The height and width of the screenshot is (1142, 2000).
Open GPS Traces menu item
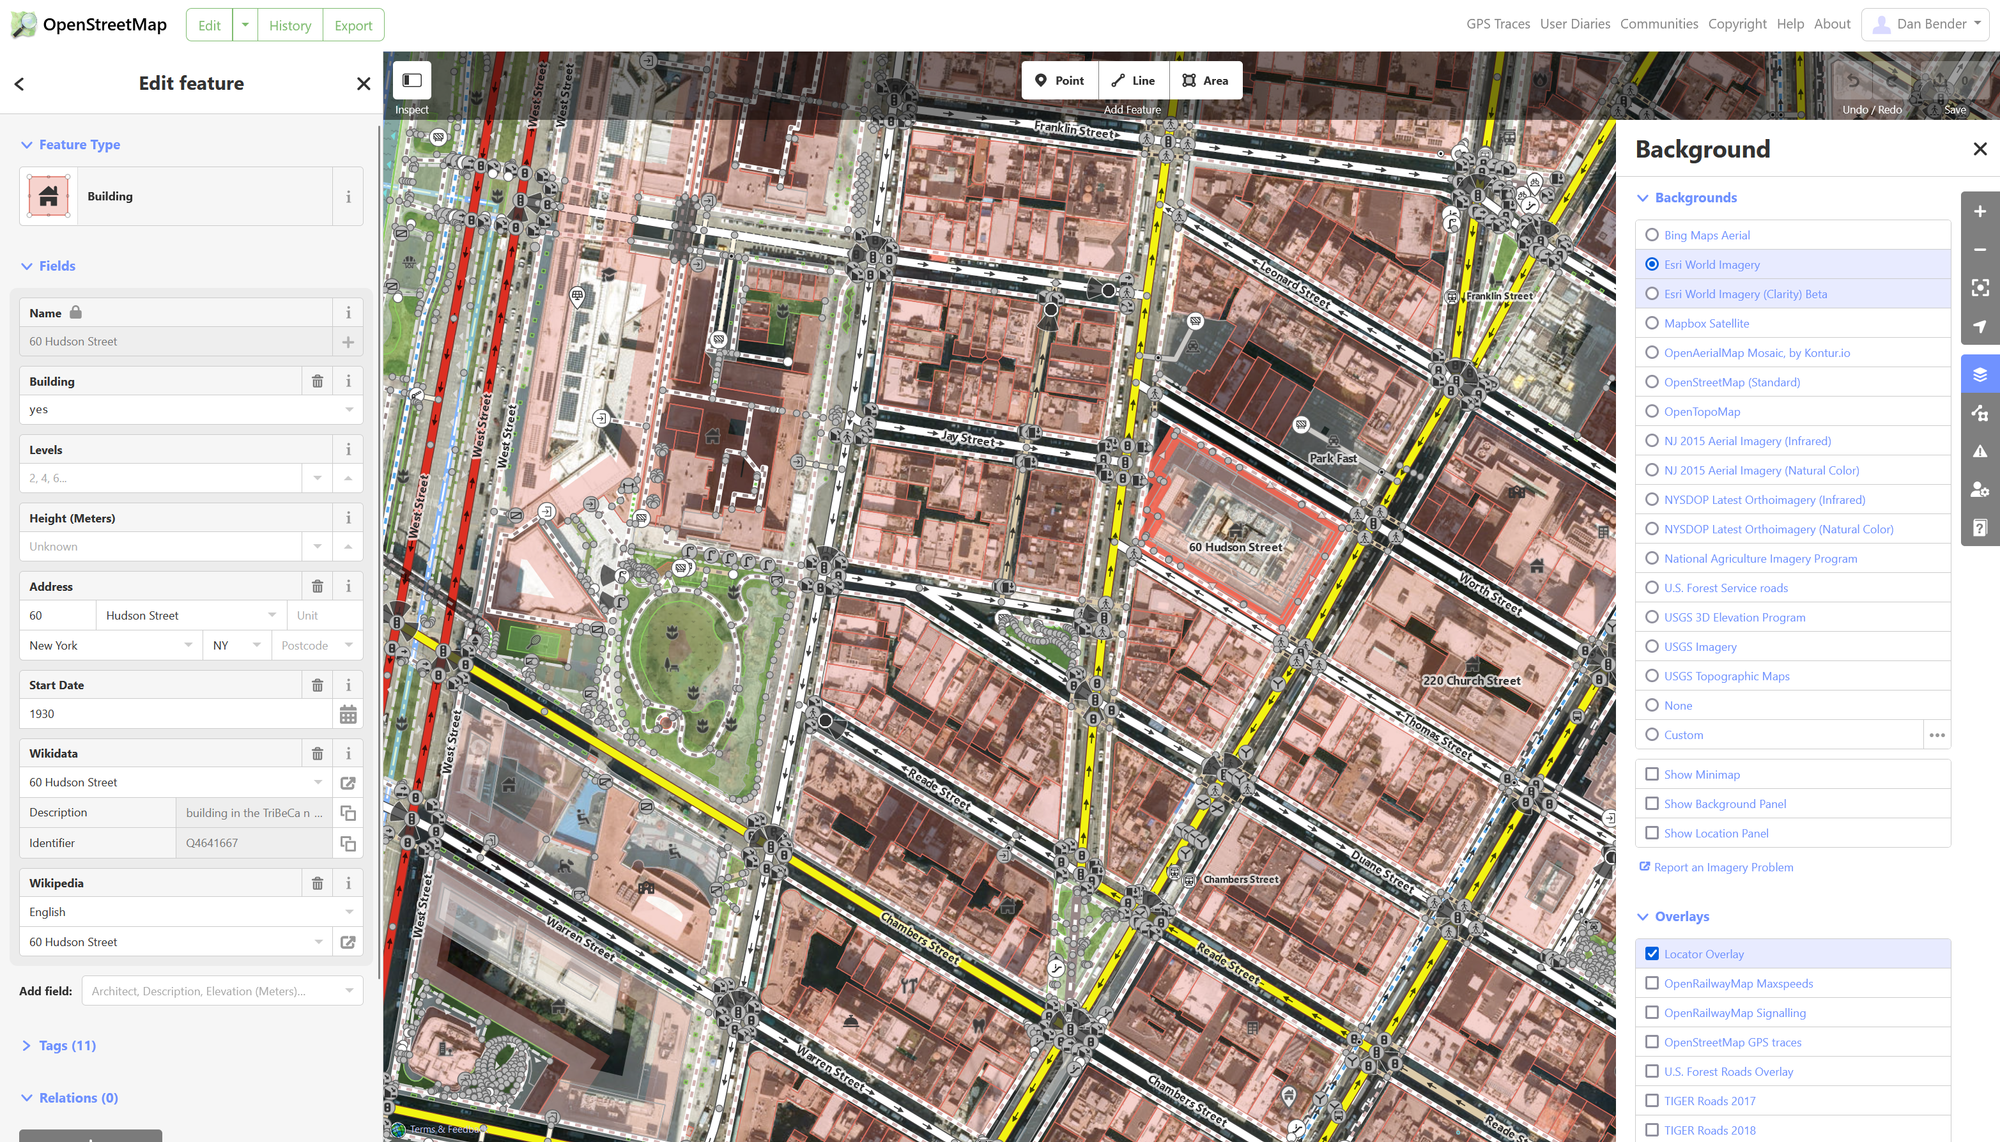click(x=1497, y=24)
